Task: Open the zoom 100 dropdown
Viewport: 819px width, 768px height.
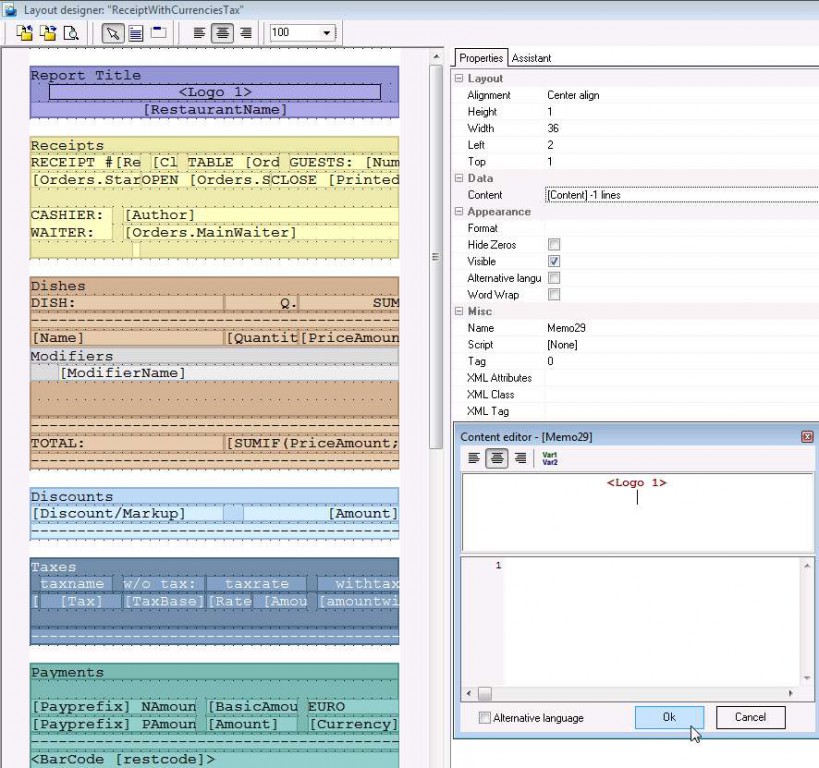Action: click(326, 32)
